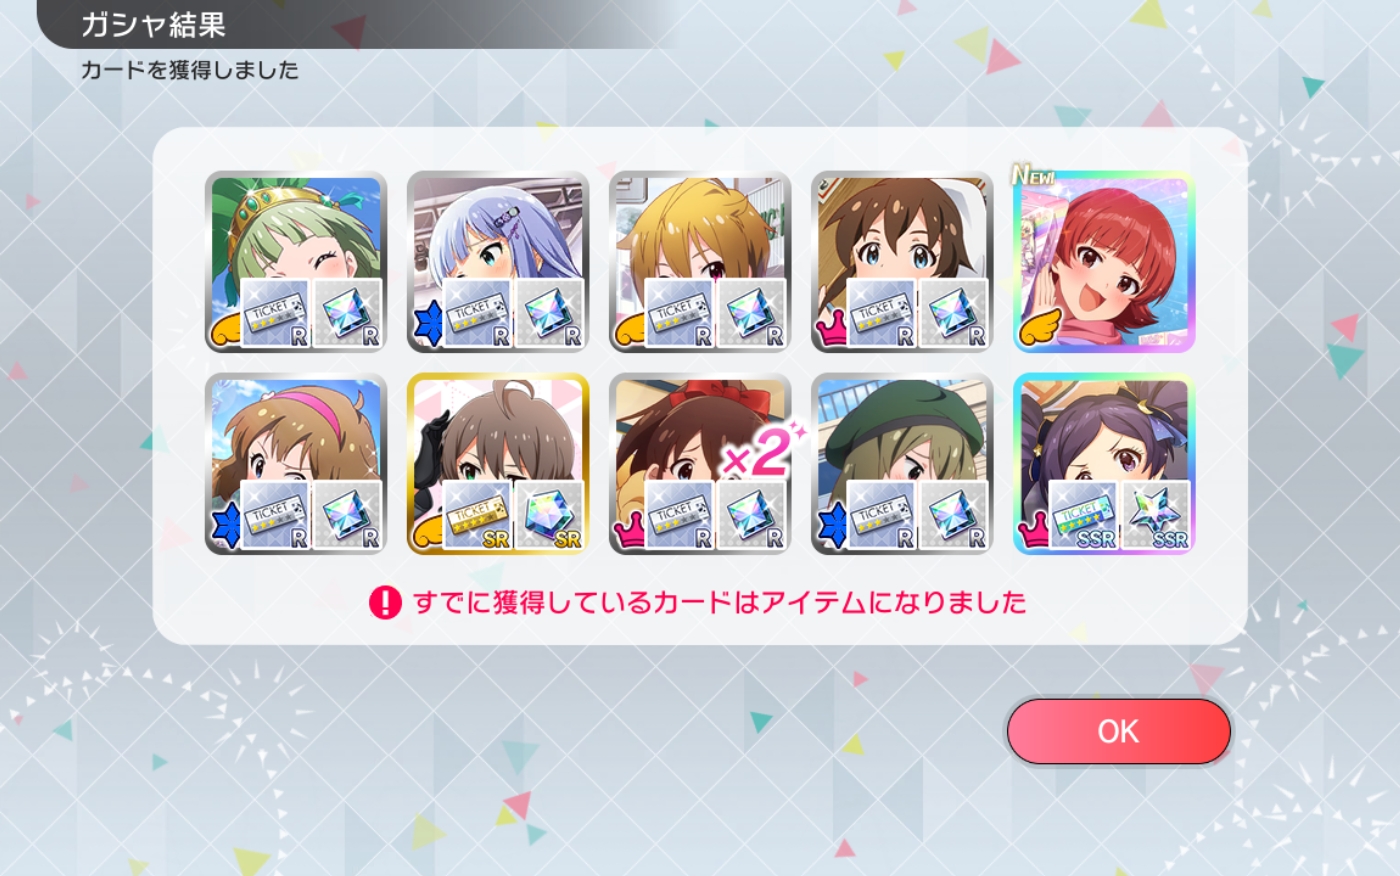The width and height of the screenshot is (1400, 876).
Task: Open the blonde winking girl card
Action: 700,262
